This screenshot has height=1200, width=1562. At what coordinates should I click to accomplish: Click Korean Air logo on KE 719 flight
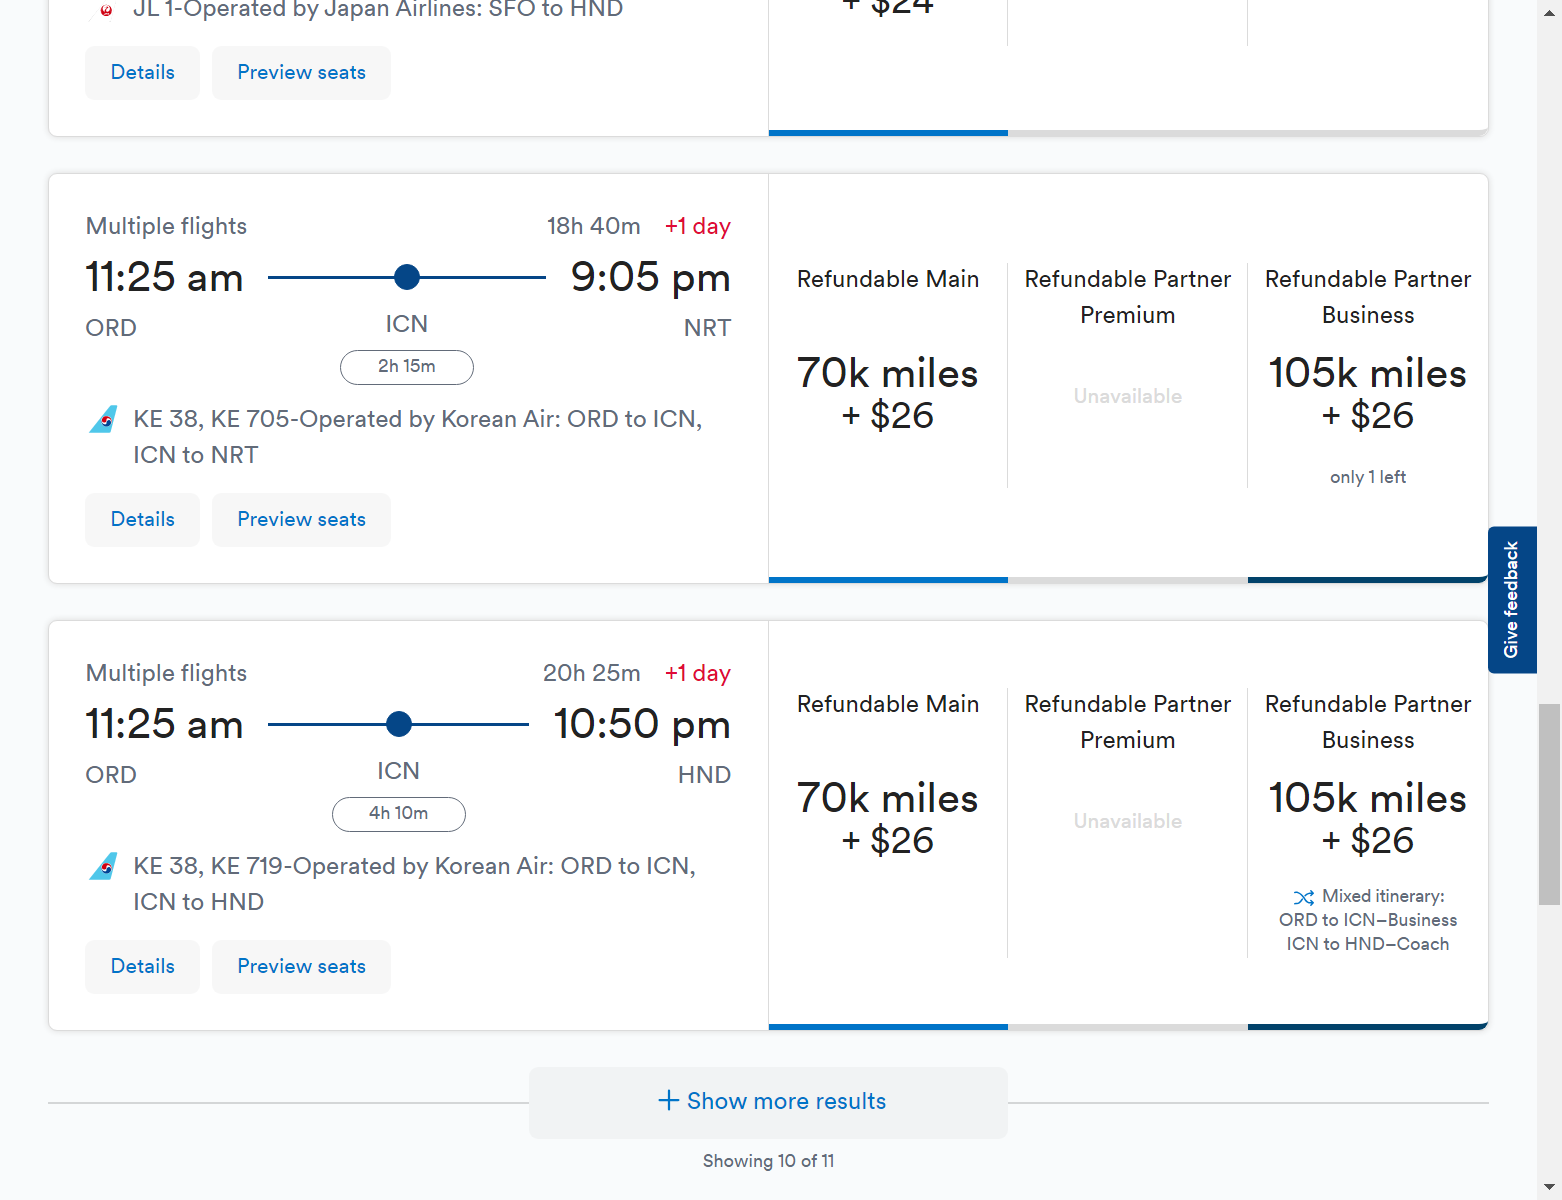click(103, 867)
